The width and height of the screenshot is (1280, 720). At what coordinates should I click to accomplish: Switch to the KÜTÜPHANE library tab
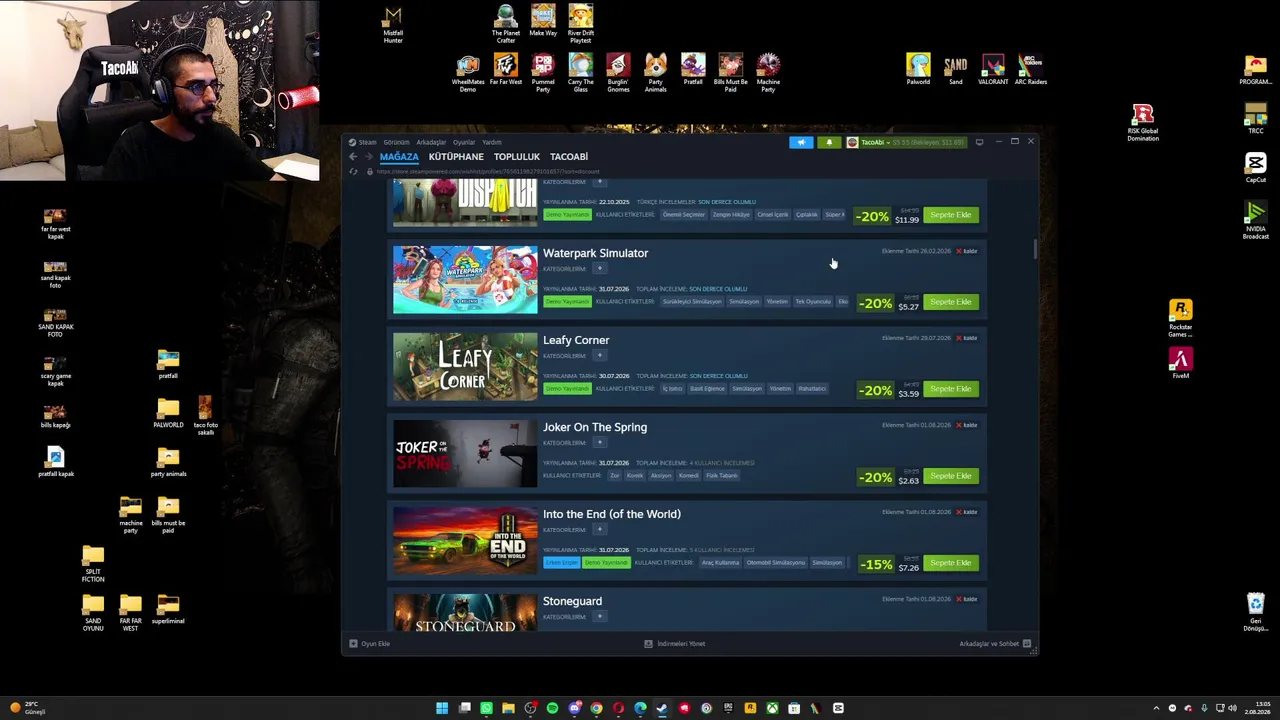[456, 157]
